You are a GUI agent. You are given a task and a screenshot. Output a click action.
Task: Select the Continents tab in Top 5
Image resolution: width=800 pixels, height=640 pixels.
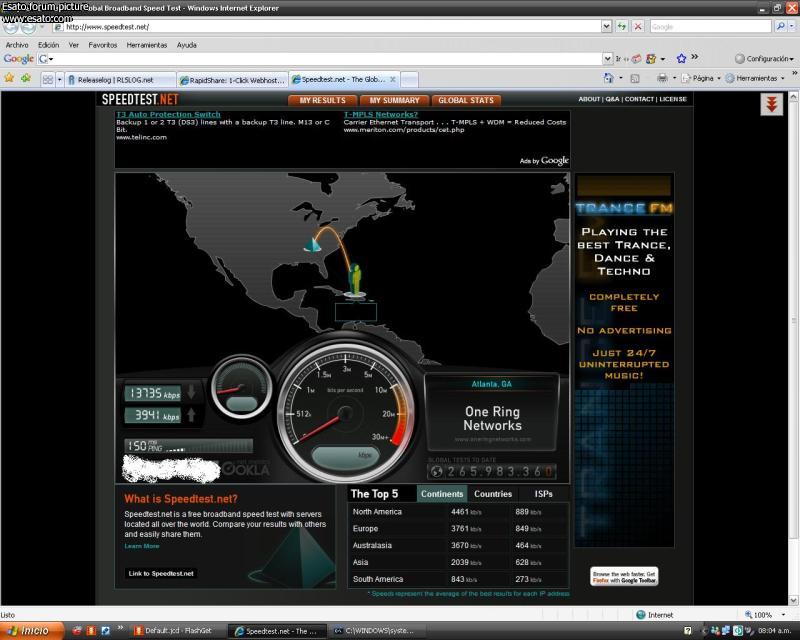[x=442, y=494]
